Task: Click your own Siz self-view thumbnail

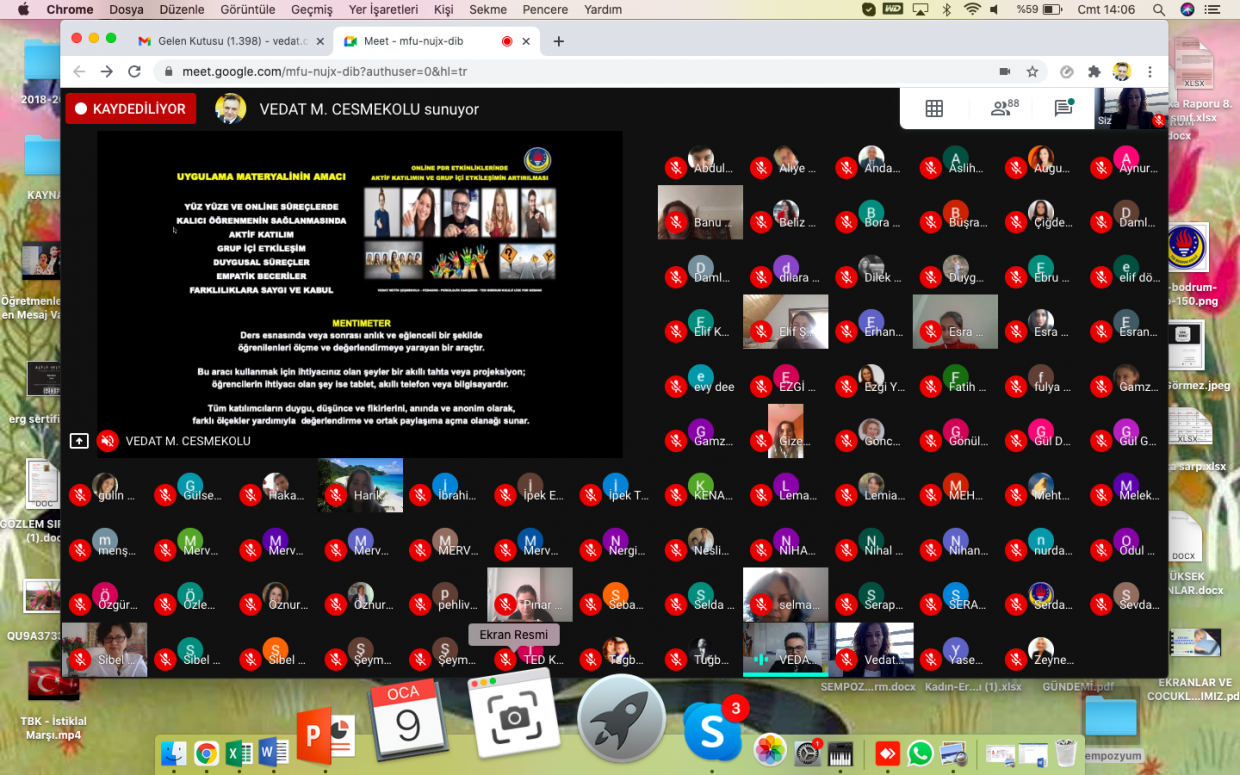Action: [x=1132, y=109]
